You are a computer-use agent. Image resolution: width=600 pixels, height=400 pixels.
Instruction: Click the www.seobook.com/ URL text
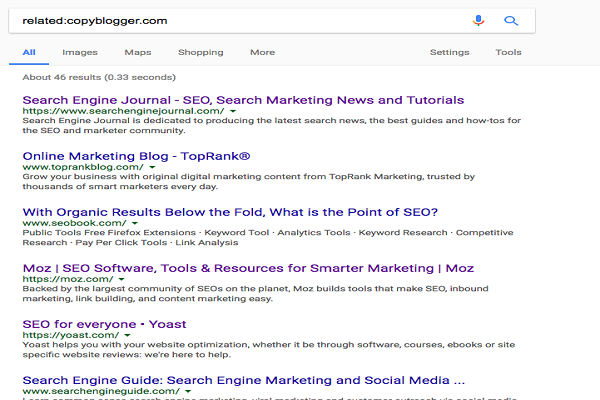coord(74,223)
